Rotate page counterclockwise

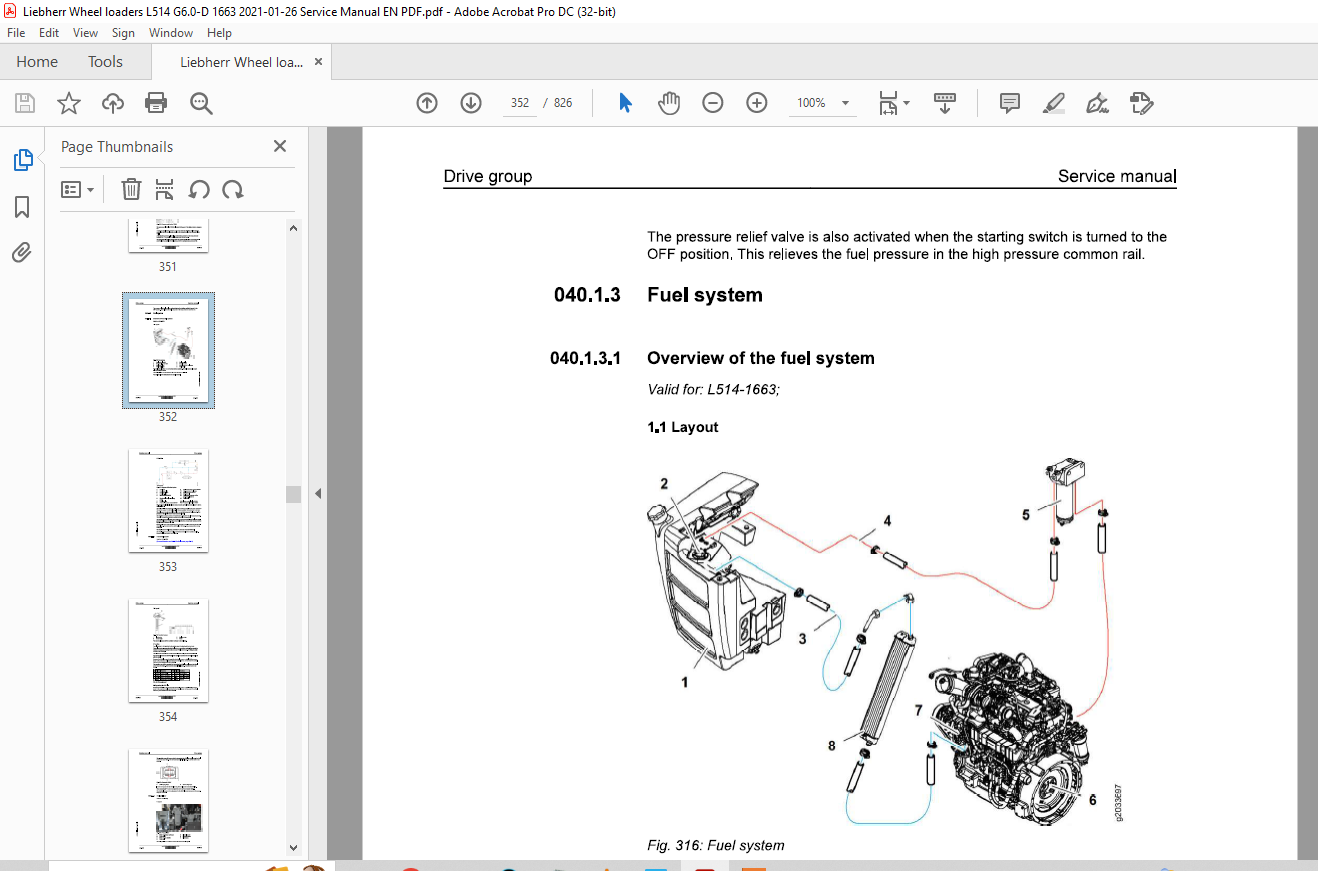(x=199, y=189)
